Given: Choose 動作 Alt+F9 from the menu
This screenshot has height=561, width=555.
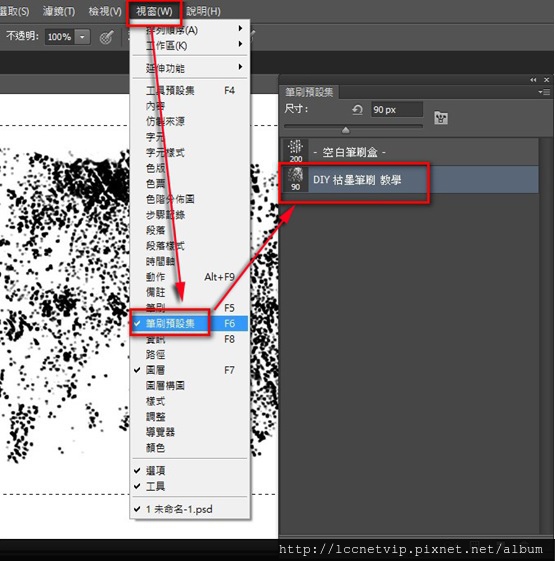Looking at the screenshot, I should [190, 277].
